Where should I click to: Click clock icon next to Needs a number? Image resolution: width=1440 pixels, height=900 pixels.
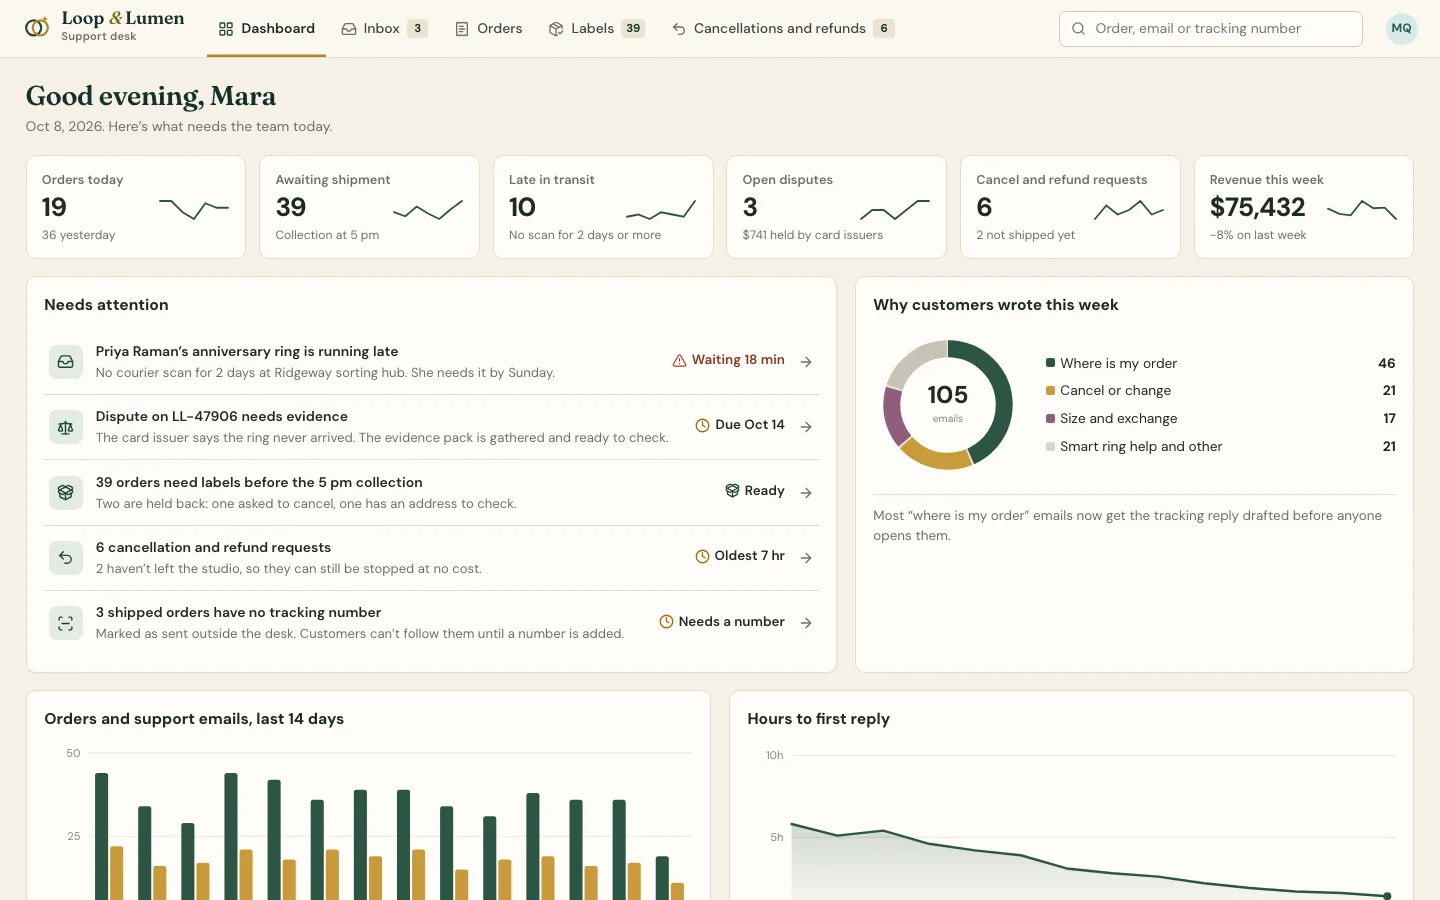[666, 621]
